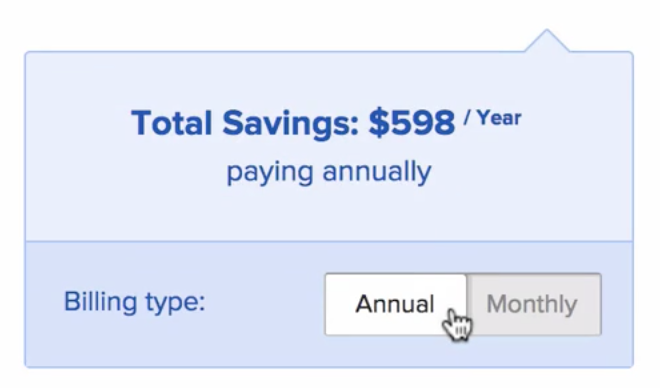The image size is (660, 388).
Task: Click the digits "598" in the savings total
Action: tap(422, 123)
